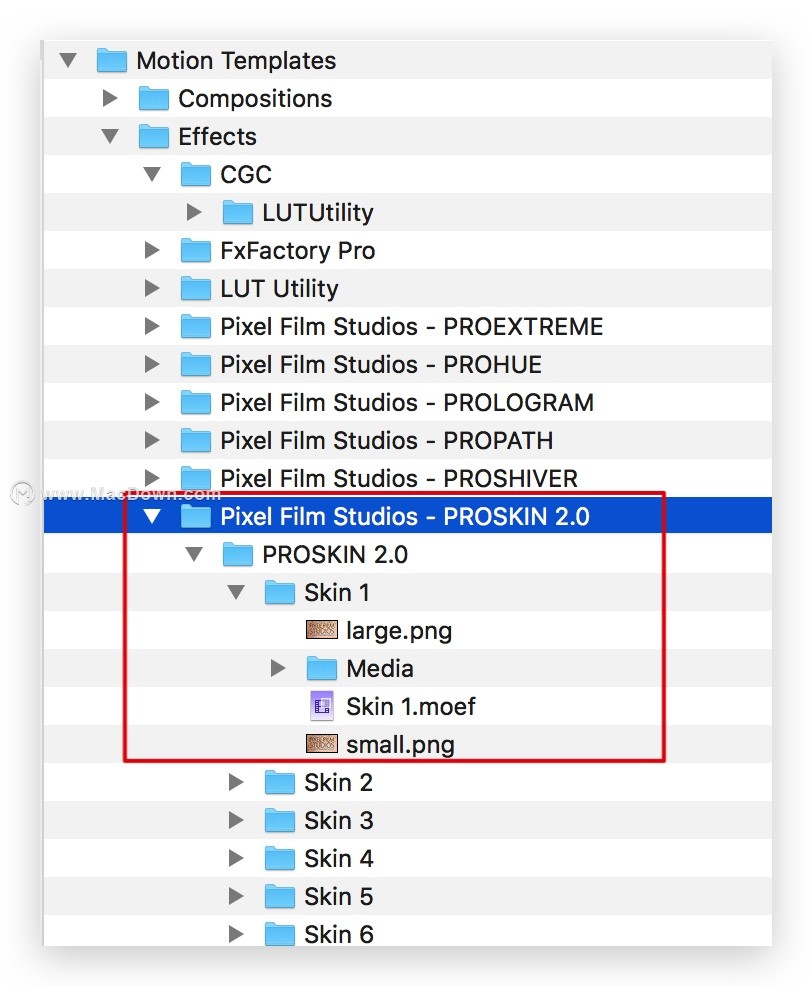Collapse the Skin 1 folder triangle
Viewport: 812px width, 986px height.
[x=236, y=592]
